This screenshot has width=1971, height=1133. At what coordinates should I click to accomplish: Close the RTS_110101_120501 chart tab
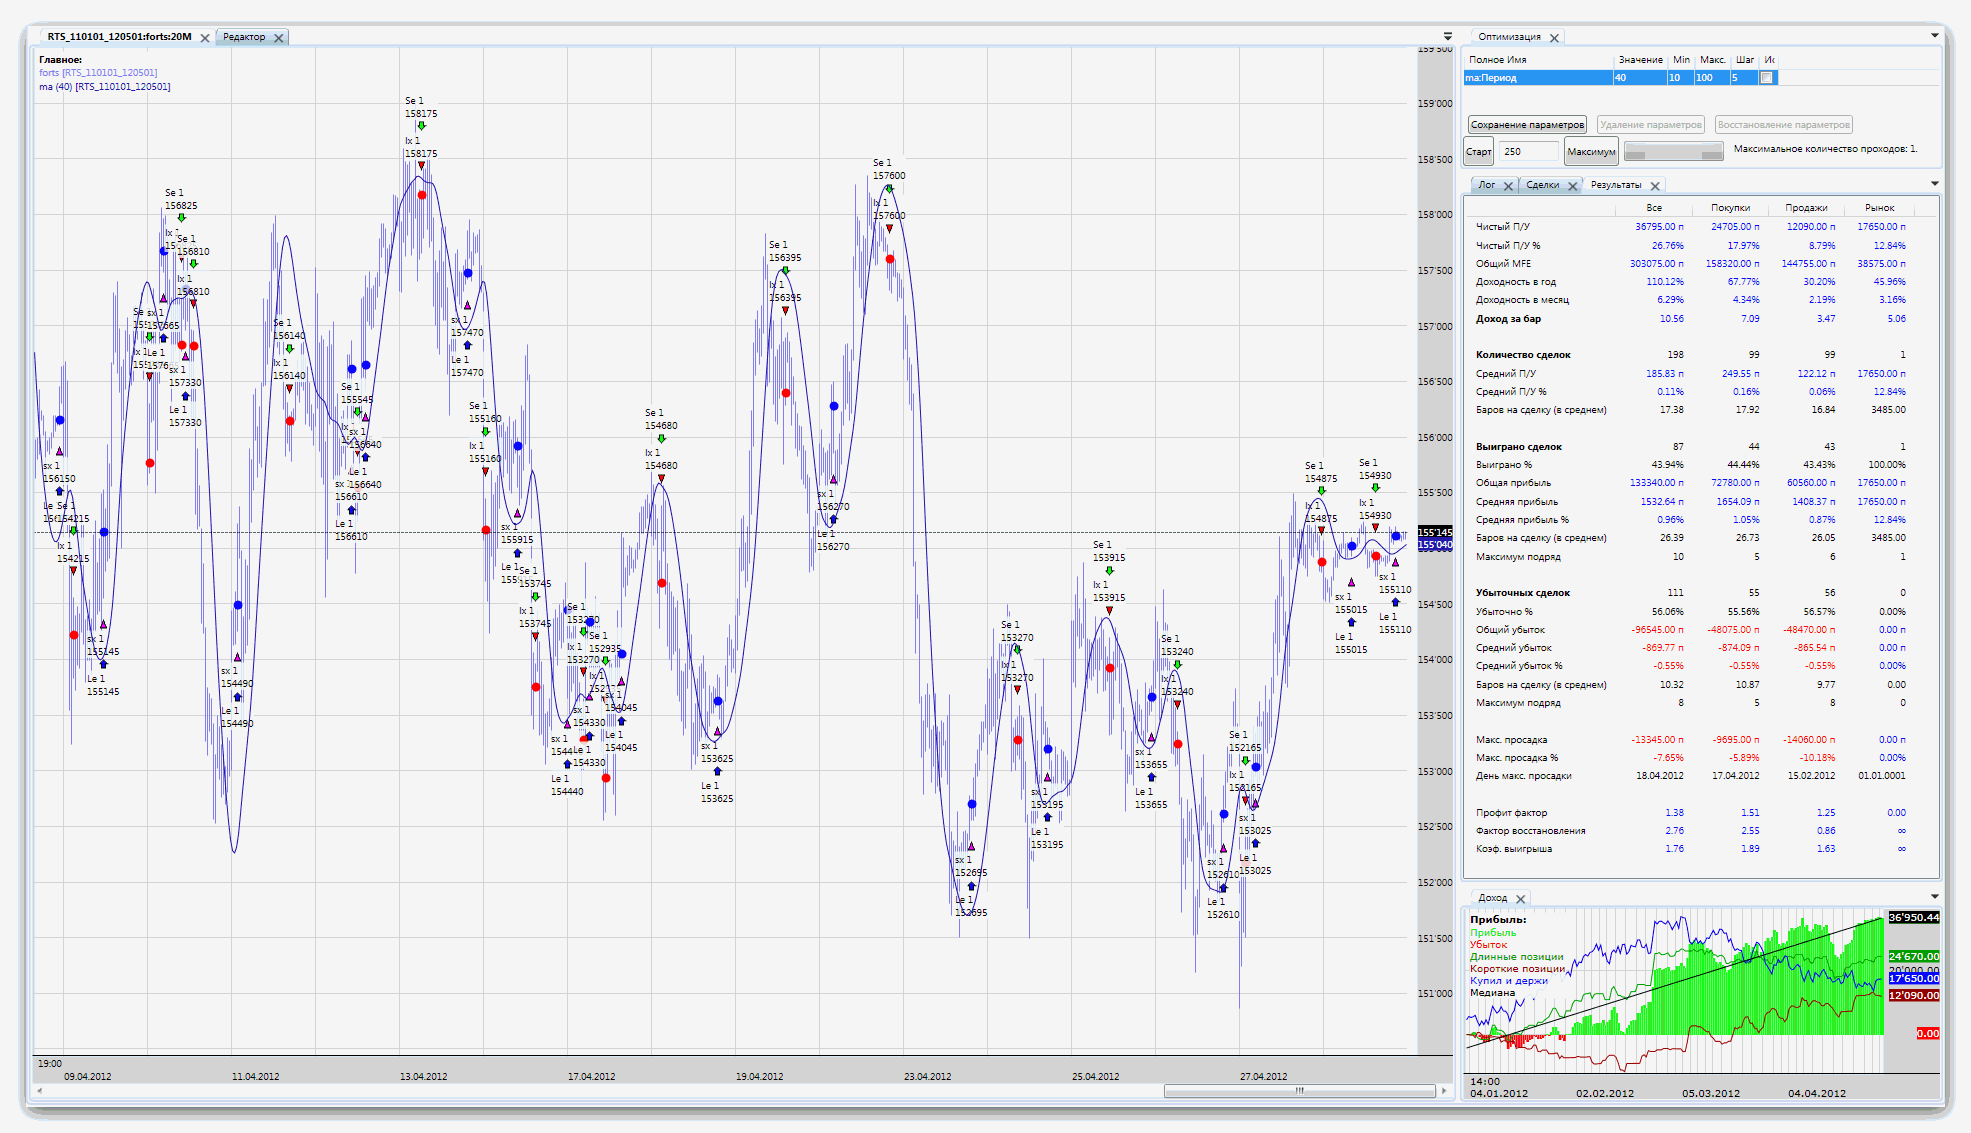pos(205,38)
